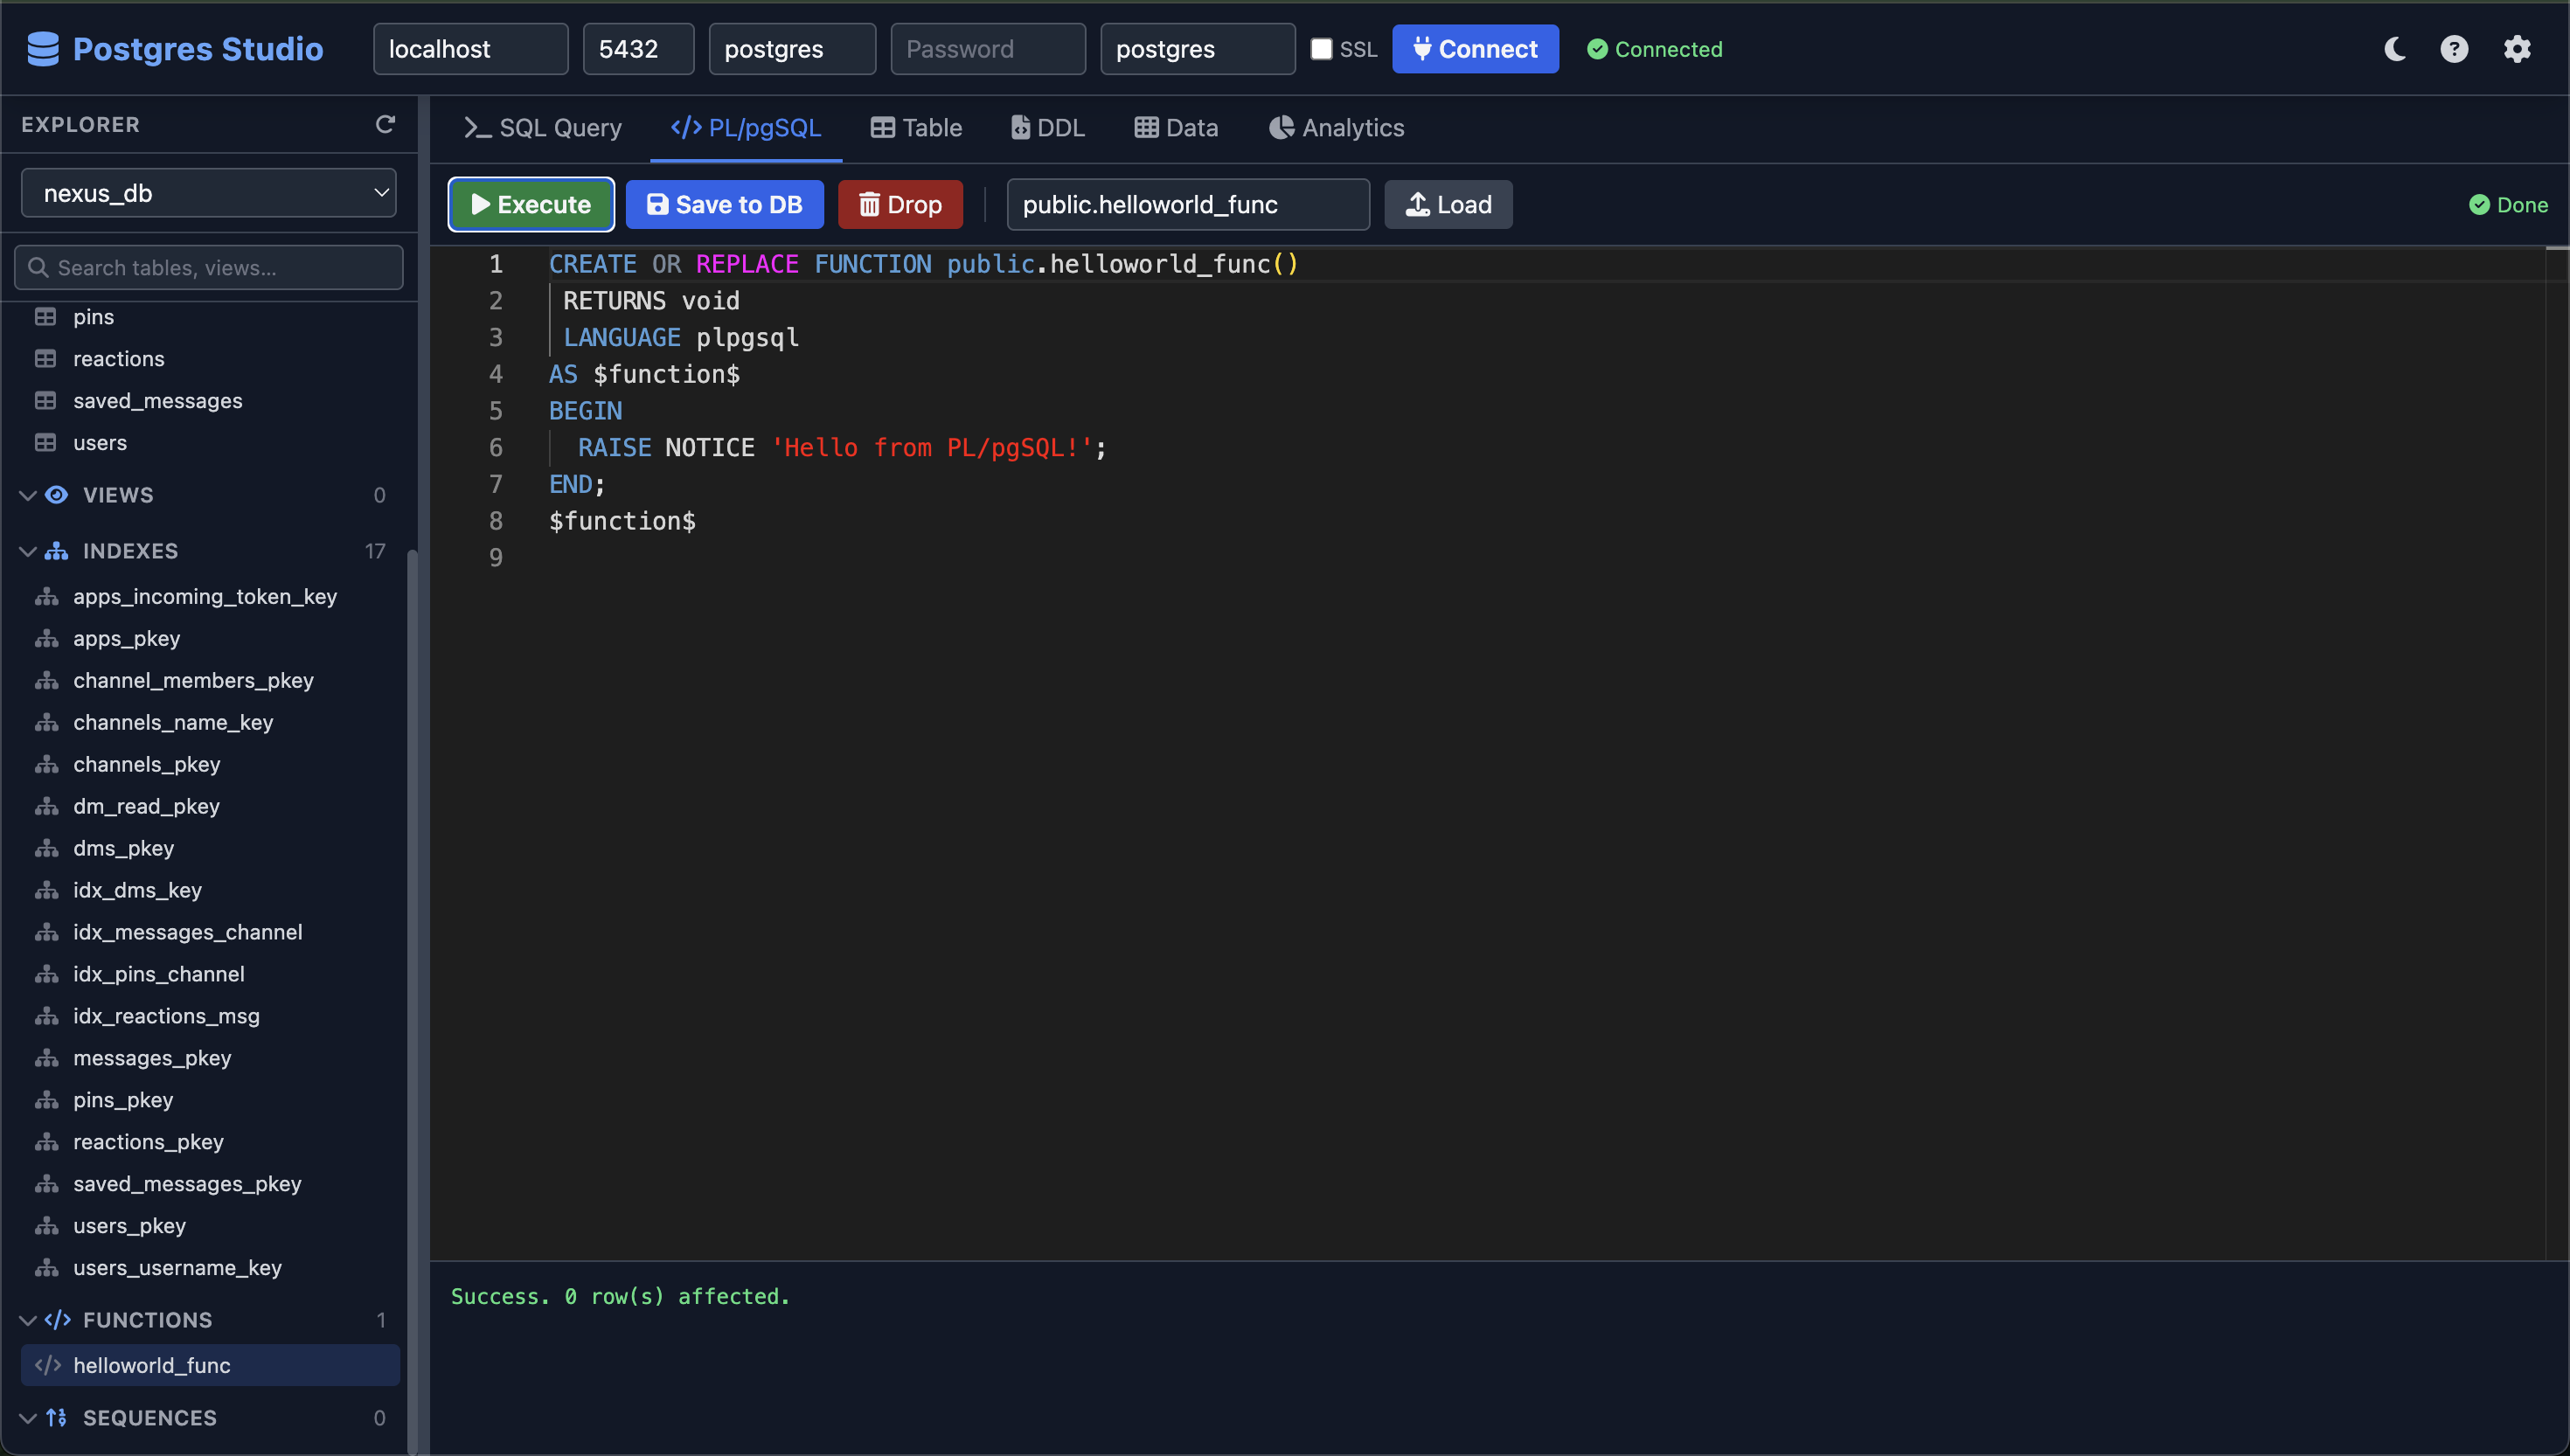
Task: Click the Execute button
Action: [531, 205]
